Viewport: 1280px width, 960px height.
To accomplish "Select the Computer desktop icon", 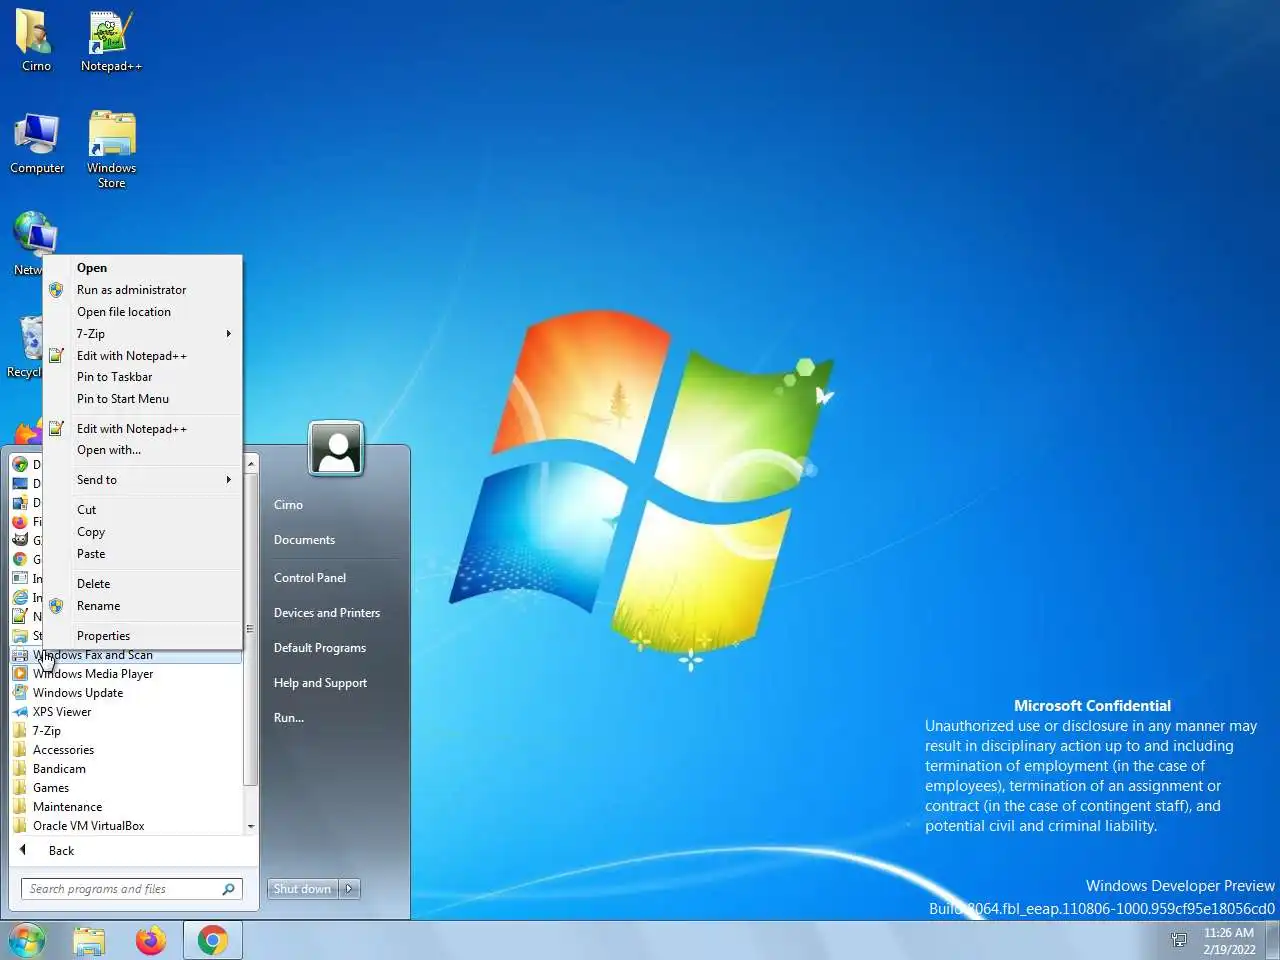I will [37, 143].
